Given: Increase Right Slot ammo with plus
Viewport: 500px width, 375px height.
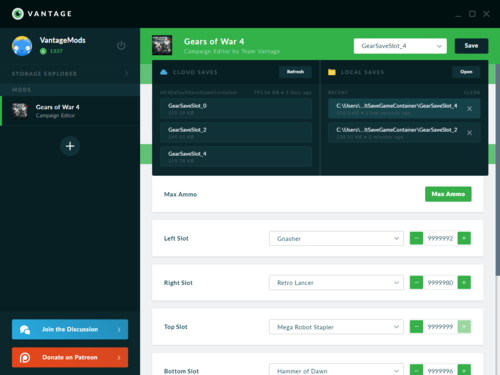Looking at the screenshot, I should point(464,283).
